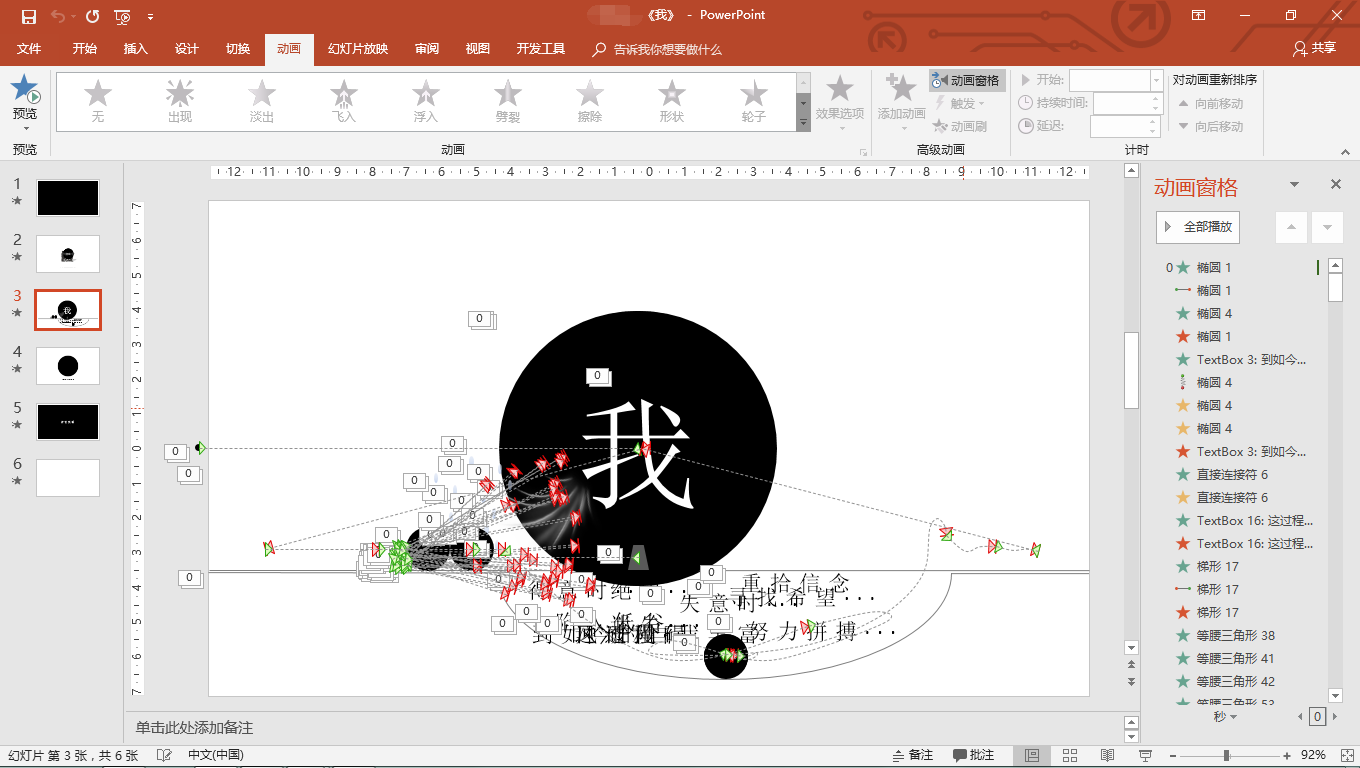Click the move-up arrow in animation pane
Image resolution: width=1360 pixels, height=768 pixels.
[x=1291, y=227]
